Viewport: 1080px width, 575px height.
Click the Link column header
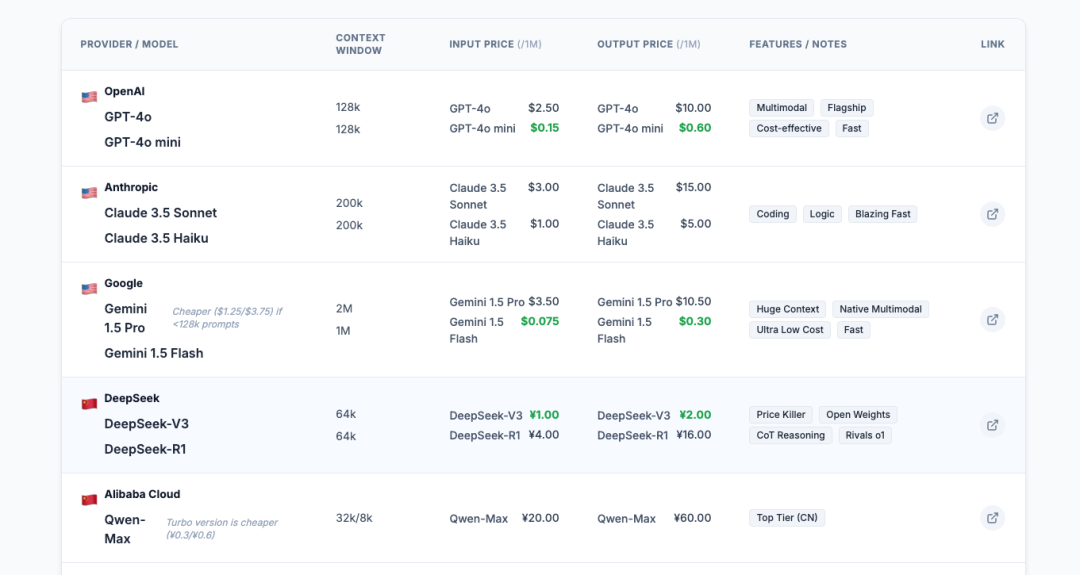[x=993, y=44]
